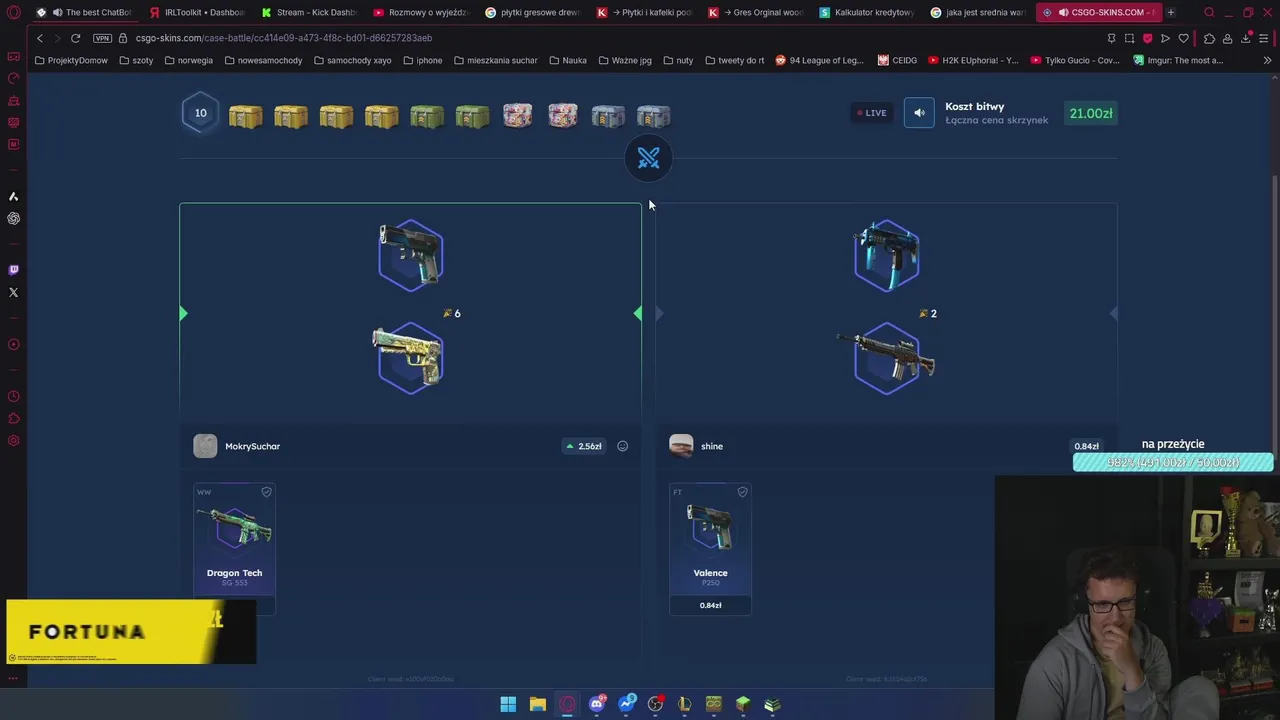Open the Nauka bookmark folder
Screen dimensions: 1280x720
(567, 60)
